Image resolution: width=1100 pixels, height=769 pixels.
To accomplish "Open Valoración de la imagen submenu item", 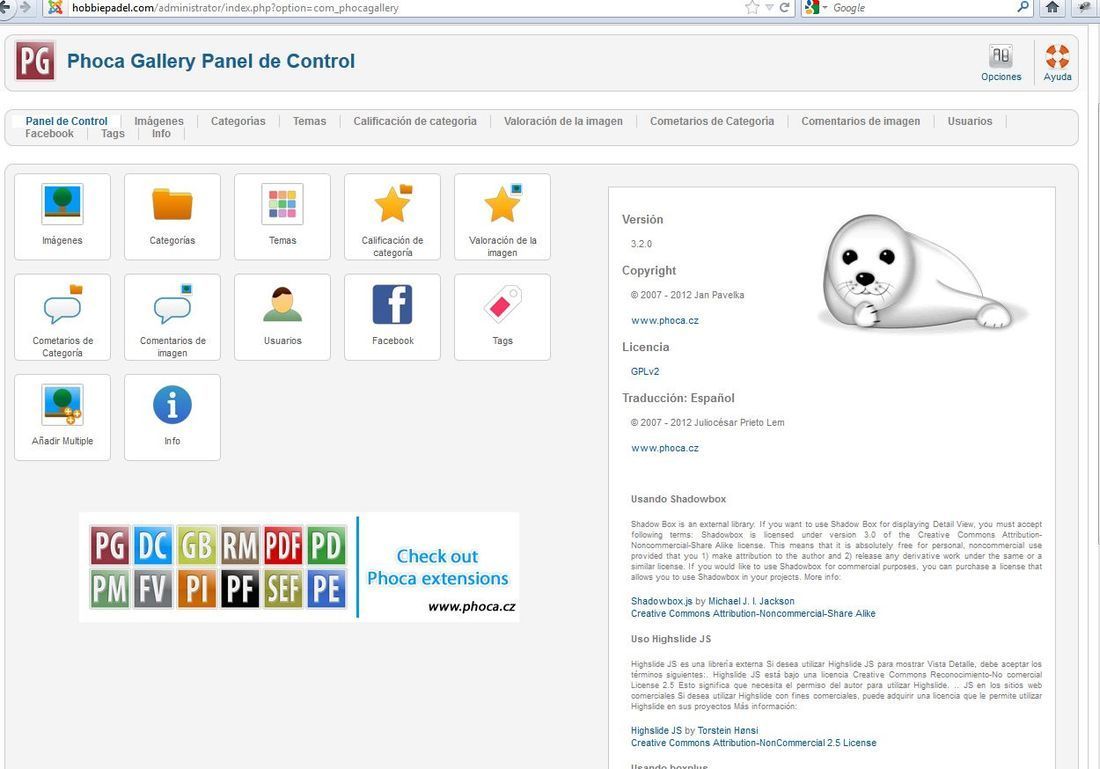I will (x=563, y=121).
